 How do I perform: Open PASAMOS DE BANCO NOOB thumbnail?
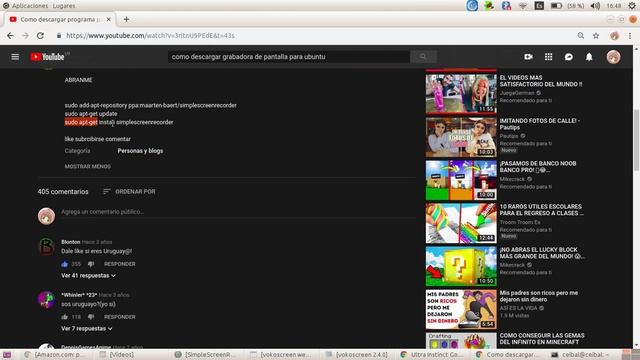tap(461, 180)
